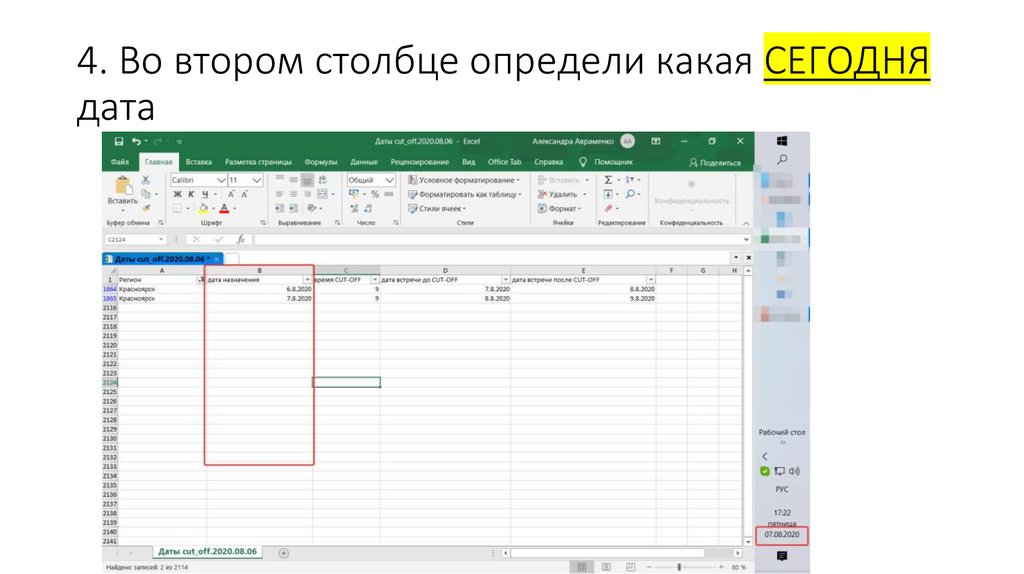Click the text orientation icon
The image size is (1024, 574).
[312, 208]
